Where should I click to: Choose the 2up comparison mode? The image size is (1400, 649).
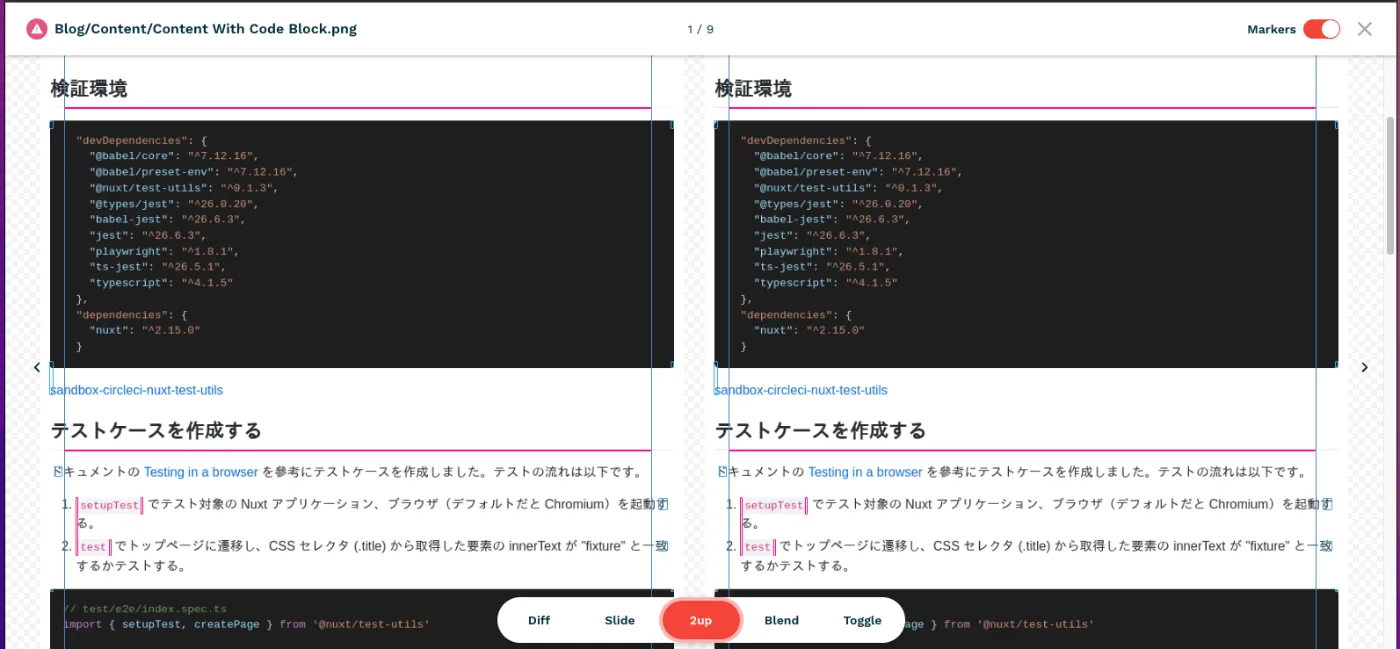coord(701,620)
